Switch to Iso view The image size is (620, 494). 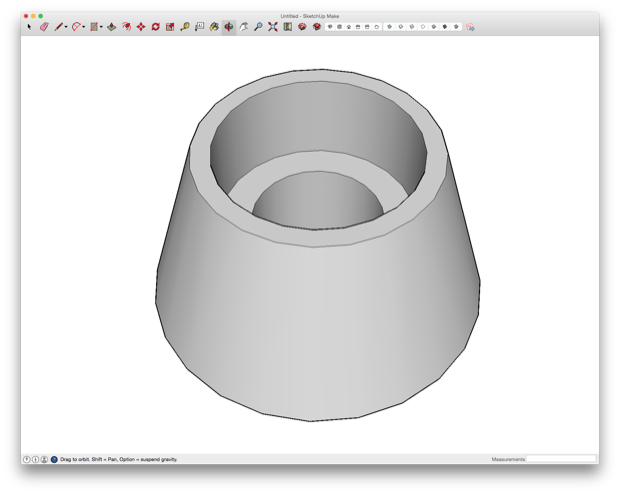pos(330,27)
